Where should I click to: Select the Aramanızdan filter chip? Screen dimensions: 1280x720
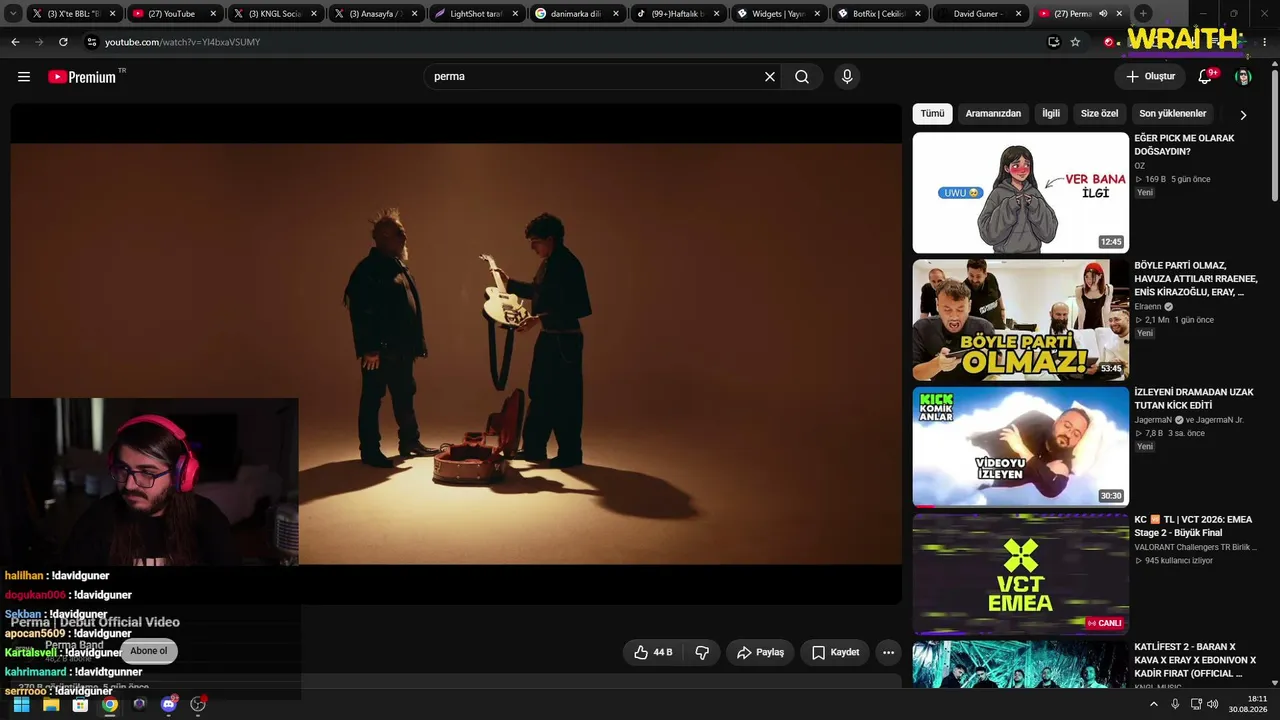click(x=993, y=114)
